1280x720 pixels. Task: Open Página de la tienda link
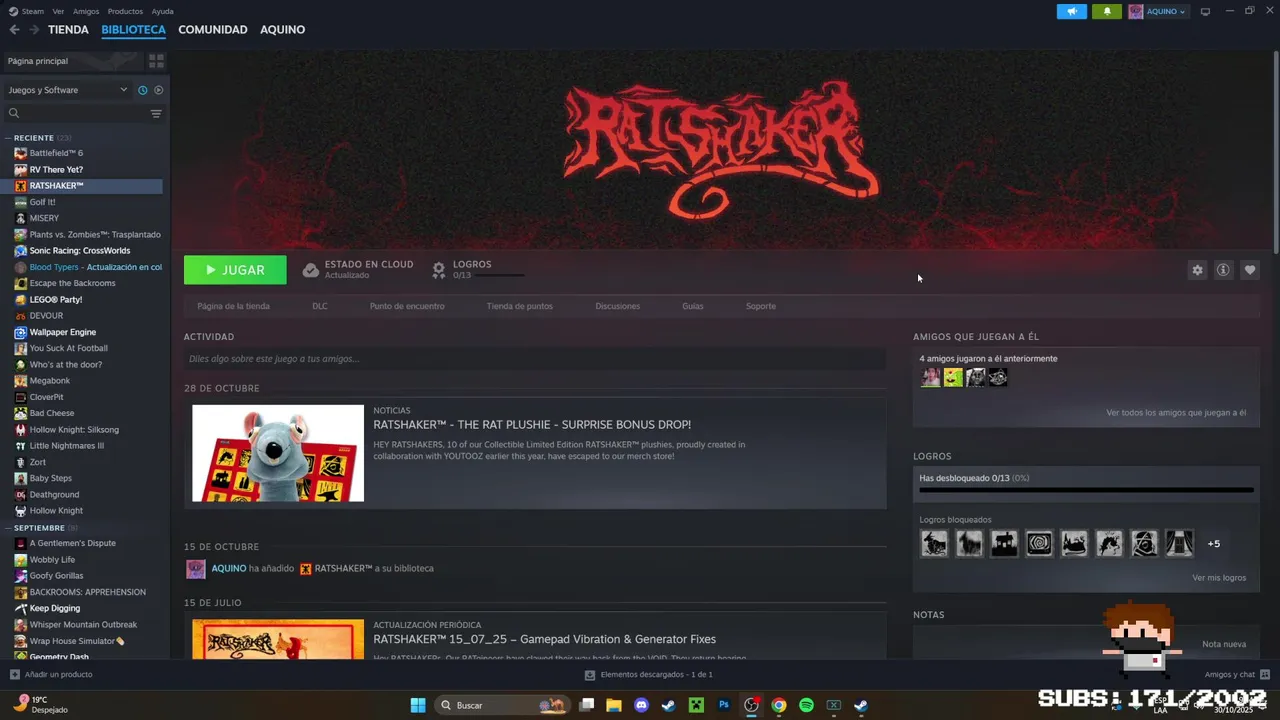233,306
